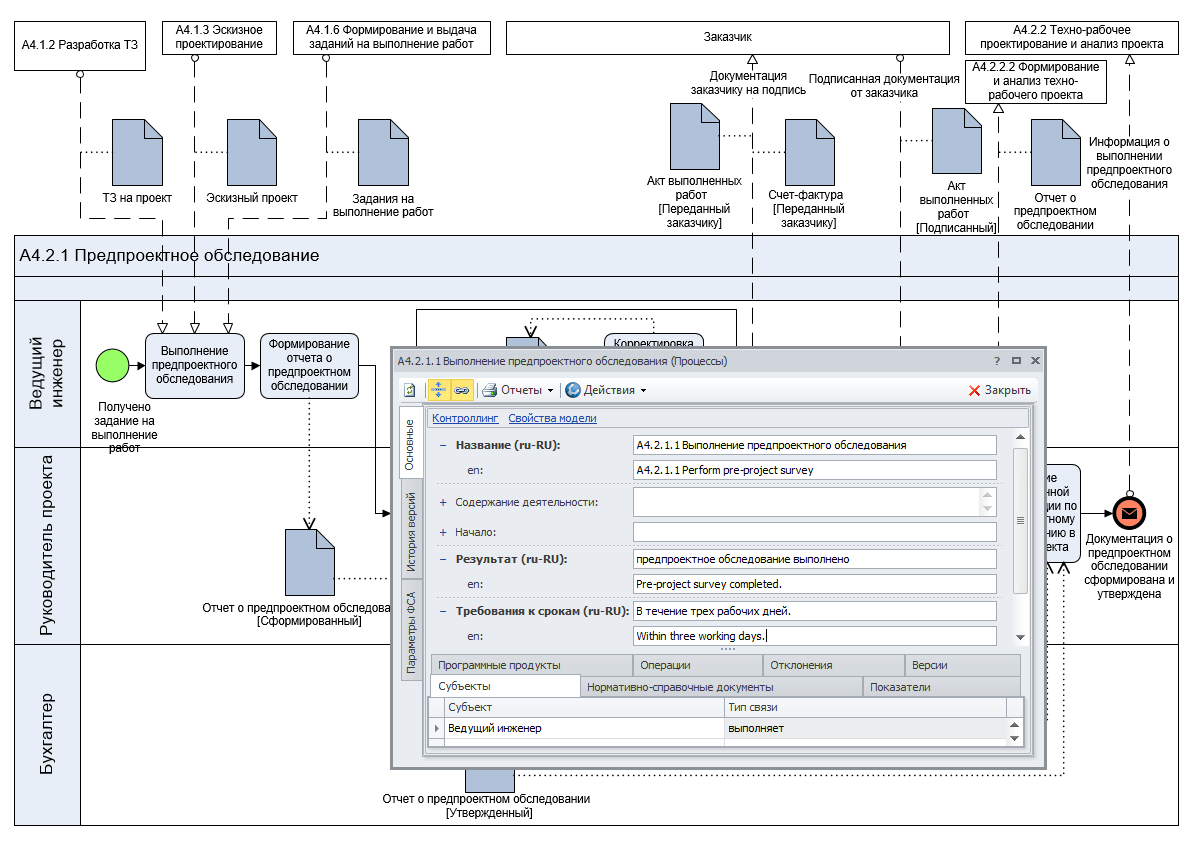The image size is (1190, 846).
Task: Click the printer icon beside Отчеты
Action: tap(489, 390)
